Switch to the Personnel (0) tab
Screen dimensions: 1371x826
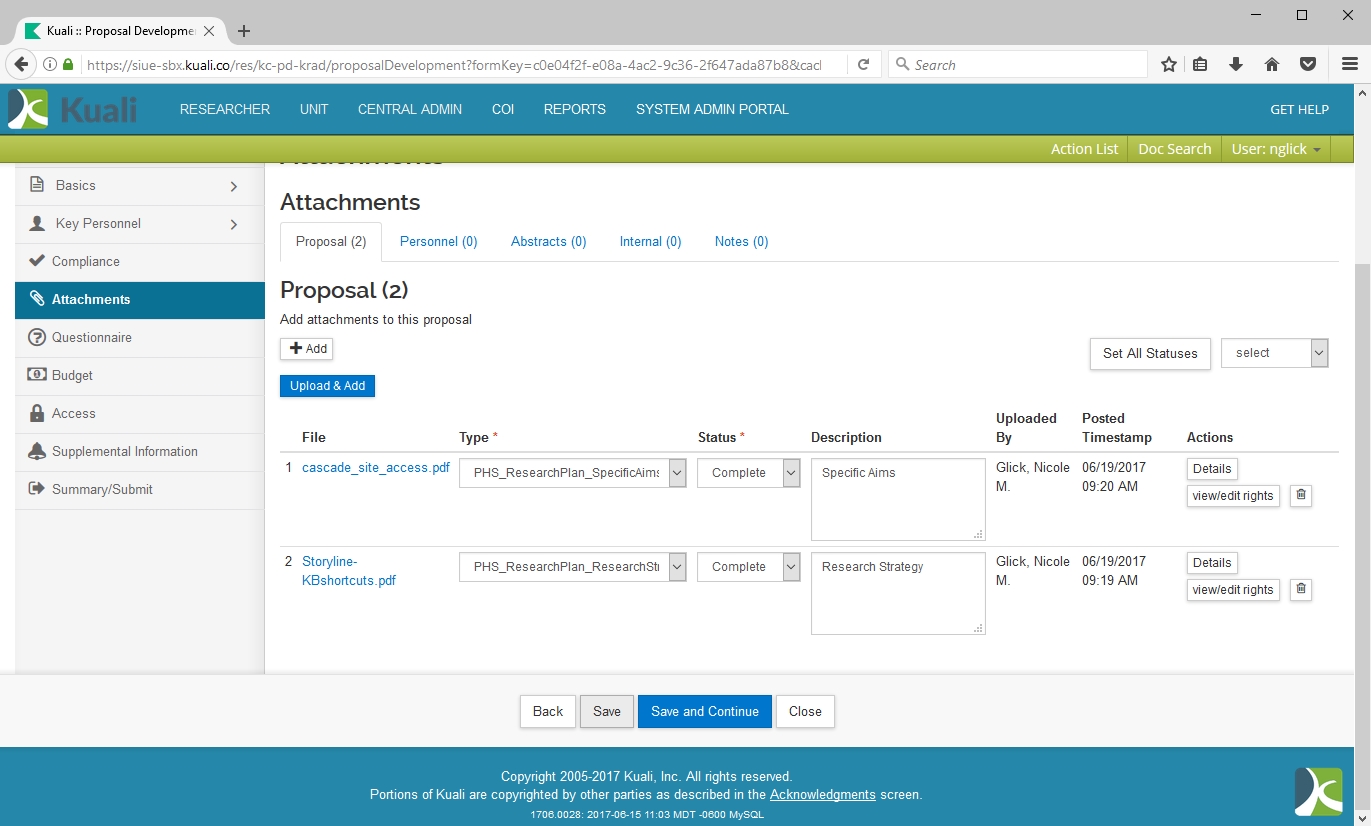point(438,242)
